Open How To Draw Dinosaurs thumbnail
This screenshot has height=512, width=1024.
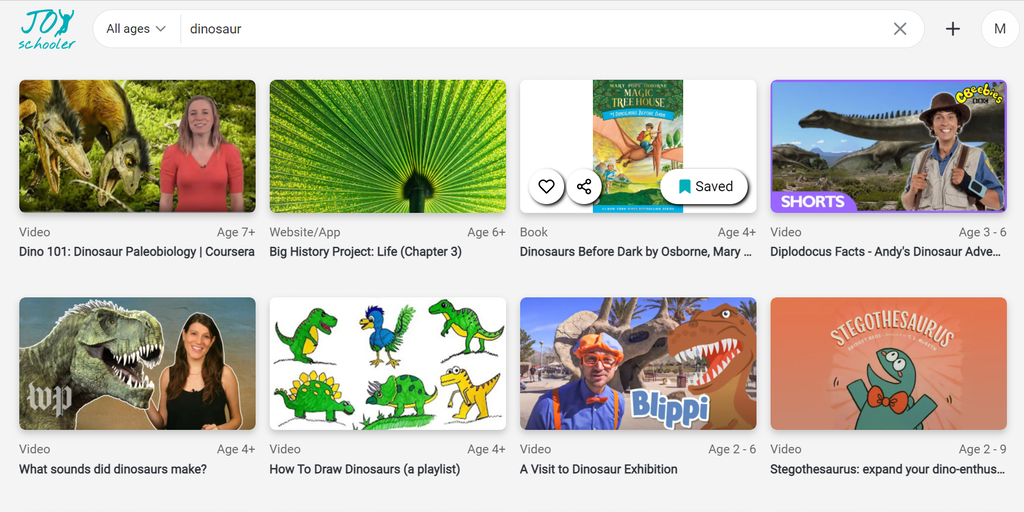pyautogui.click(x=388, y=363)
